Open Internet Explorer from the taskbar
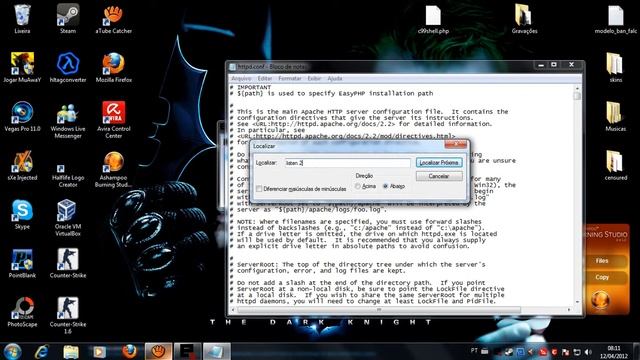The image size is (640, 360). (42, 351)
